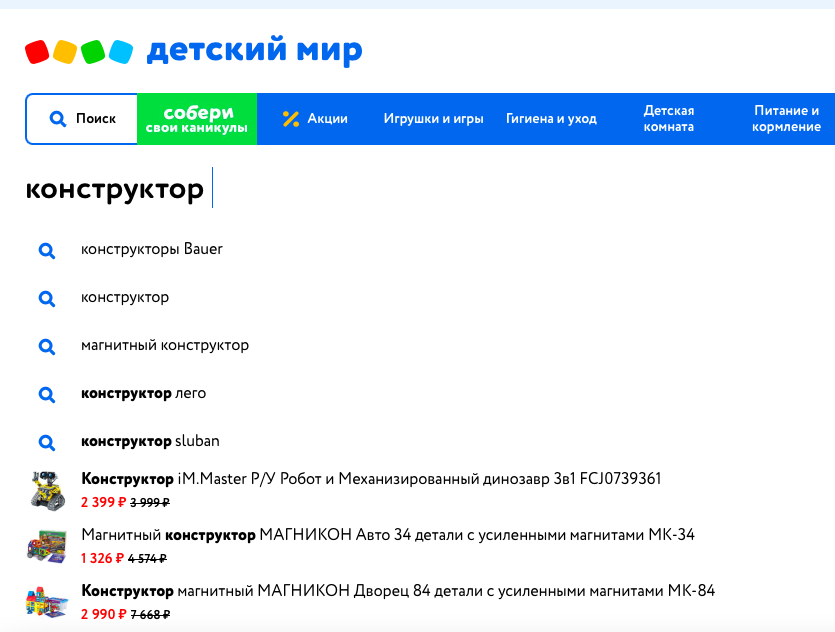
Task: Open Питание и кормление category
Action: point(786,119)
